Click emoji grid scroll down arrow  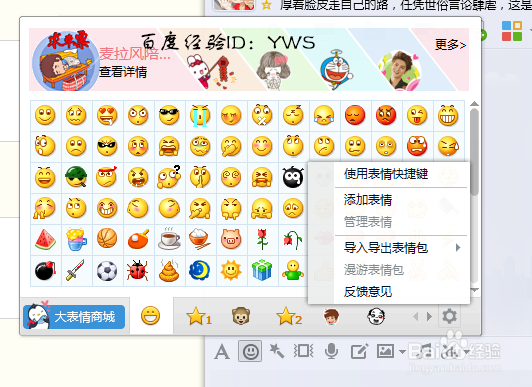click(x=475, y=290)
